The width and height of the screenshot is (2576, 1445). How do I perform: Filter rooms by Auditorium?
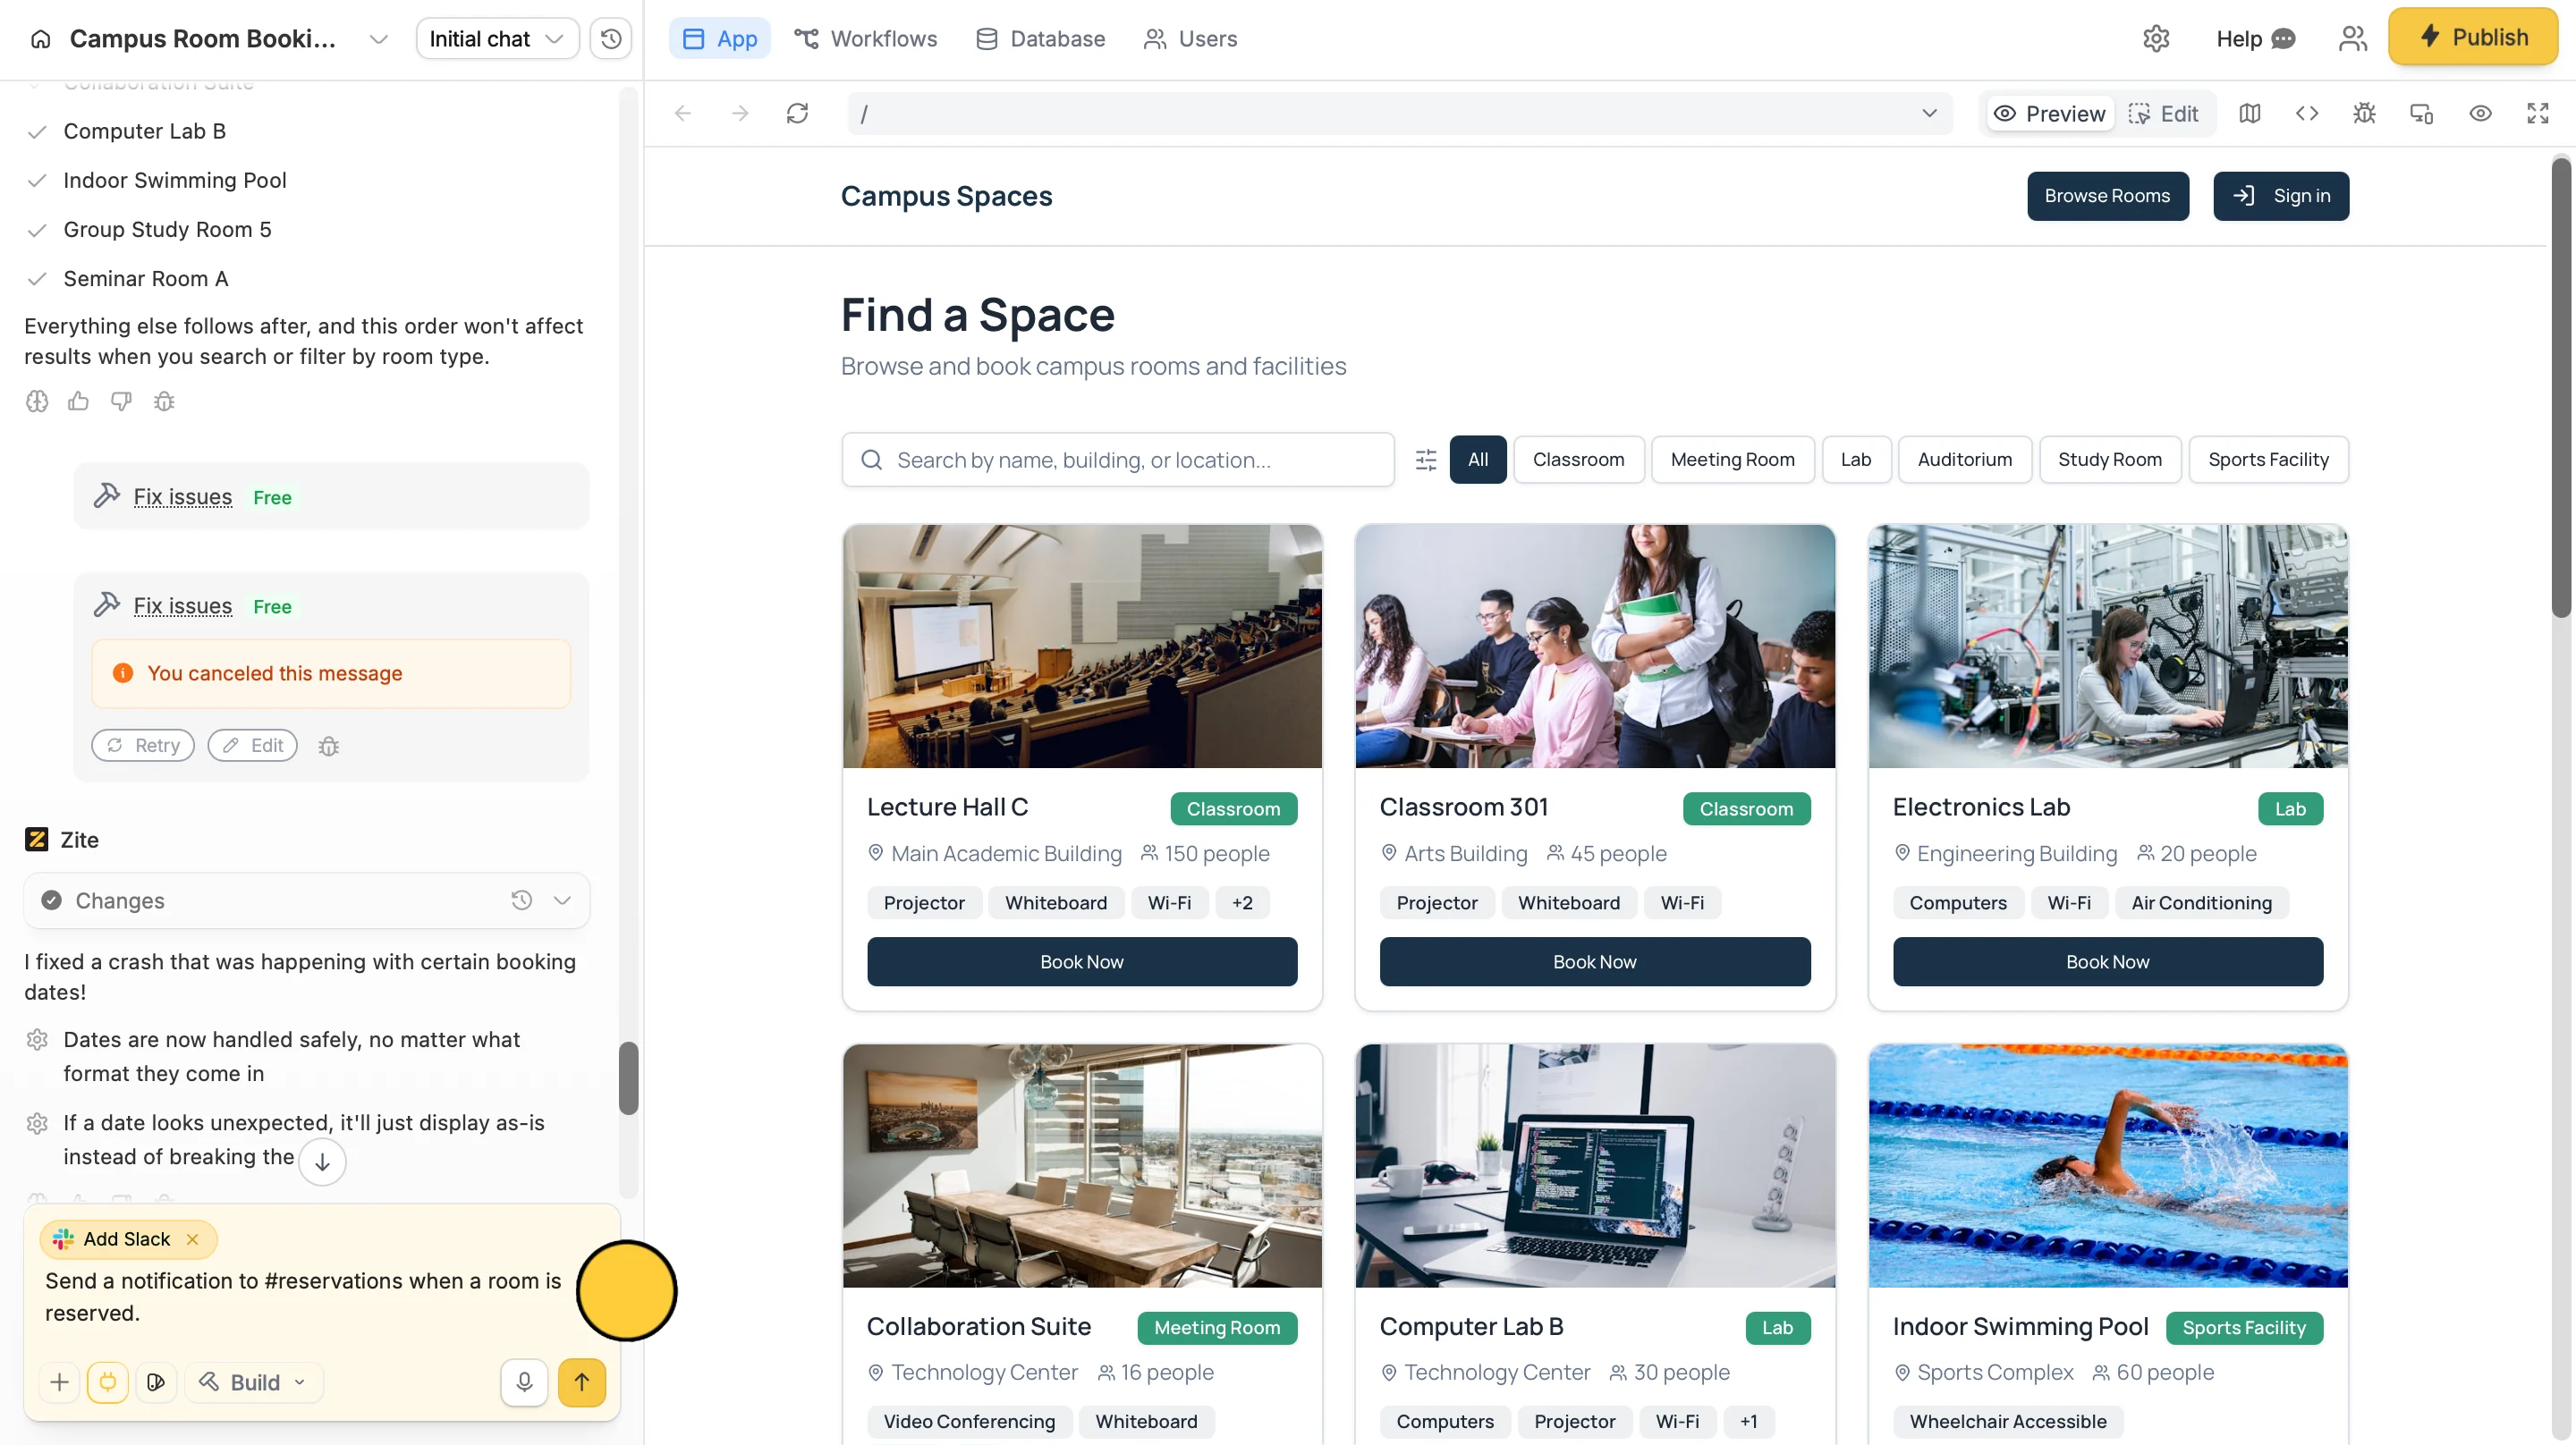coord(1965,460)
